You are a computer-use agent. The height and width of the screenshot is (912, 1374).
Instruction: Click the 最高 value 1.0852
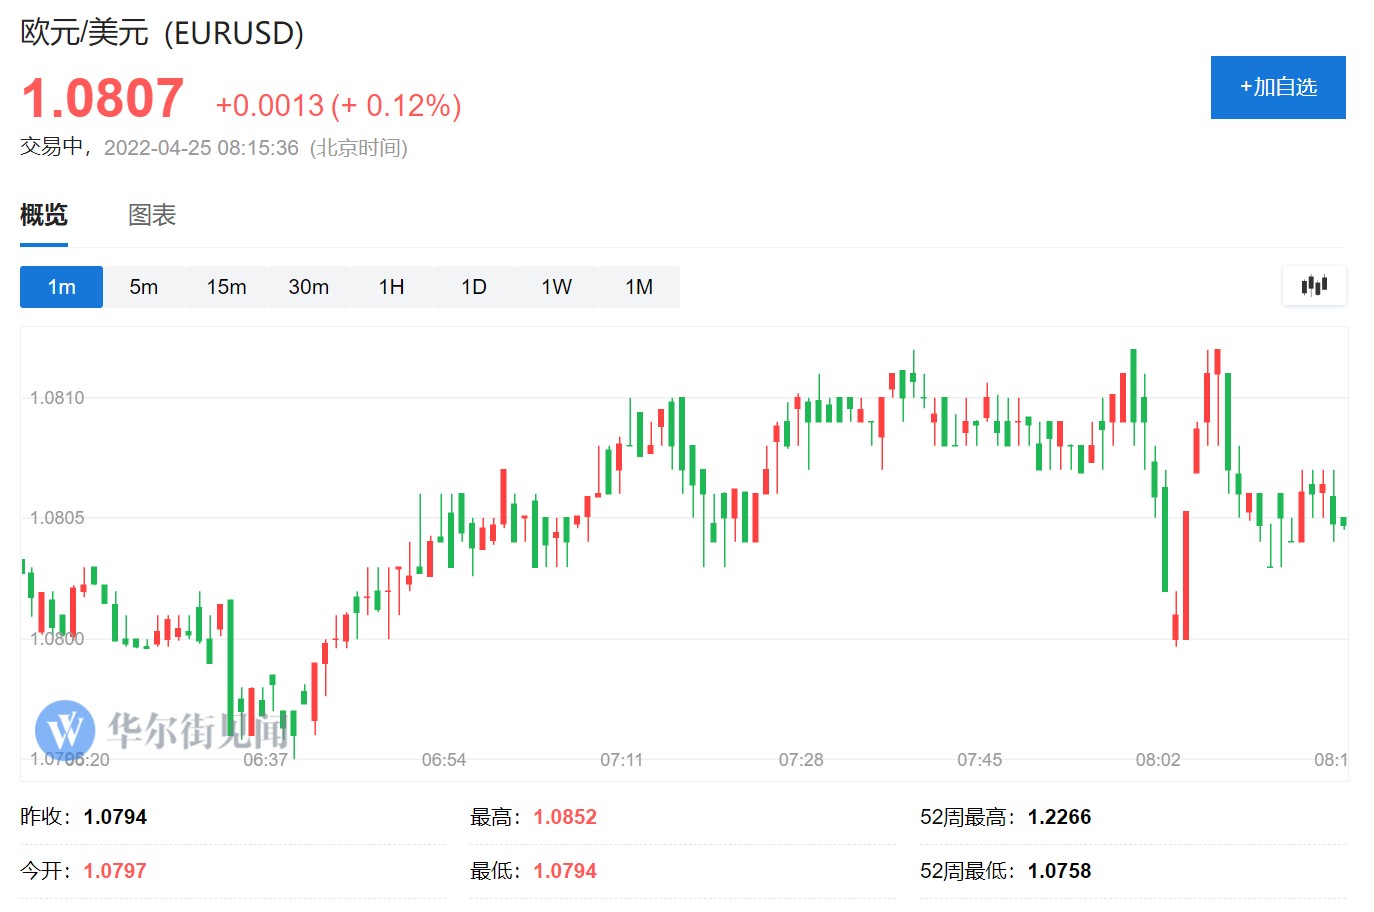coord(565,817)
